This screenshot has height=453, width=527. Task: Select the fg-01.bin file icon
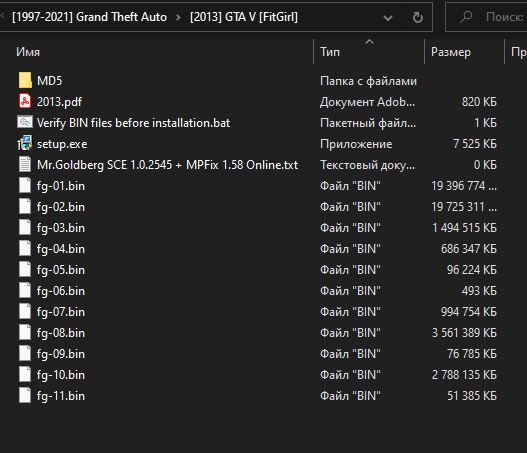pyautogui.click(x=25, y=186)
